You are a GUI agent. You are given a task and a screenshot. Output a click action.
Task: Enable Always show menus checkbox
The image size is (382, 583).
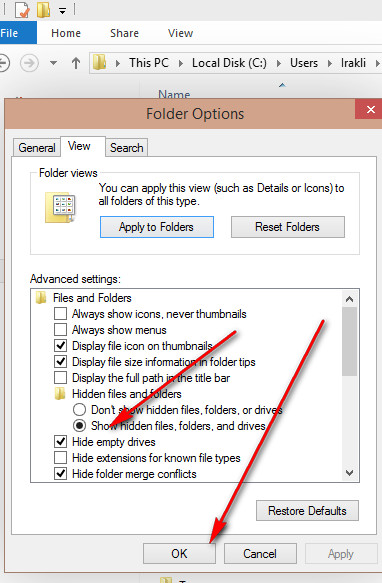(60, 330)
